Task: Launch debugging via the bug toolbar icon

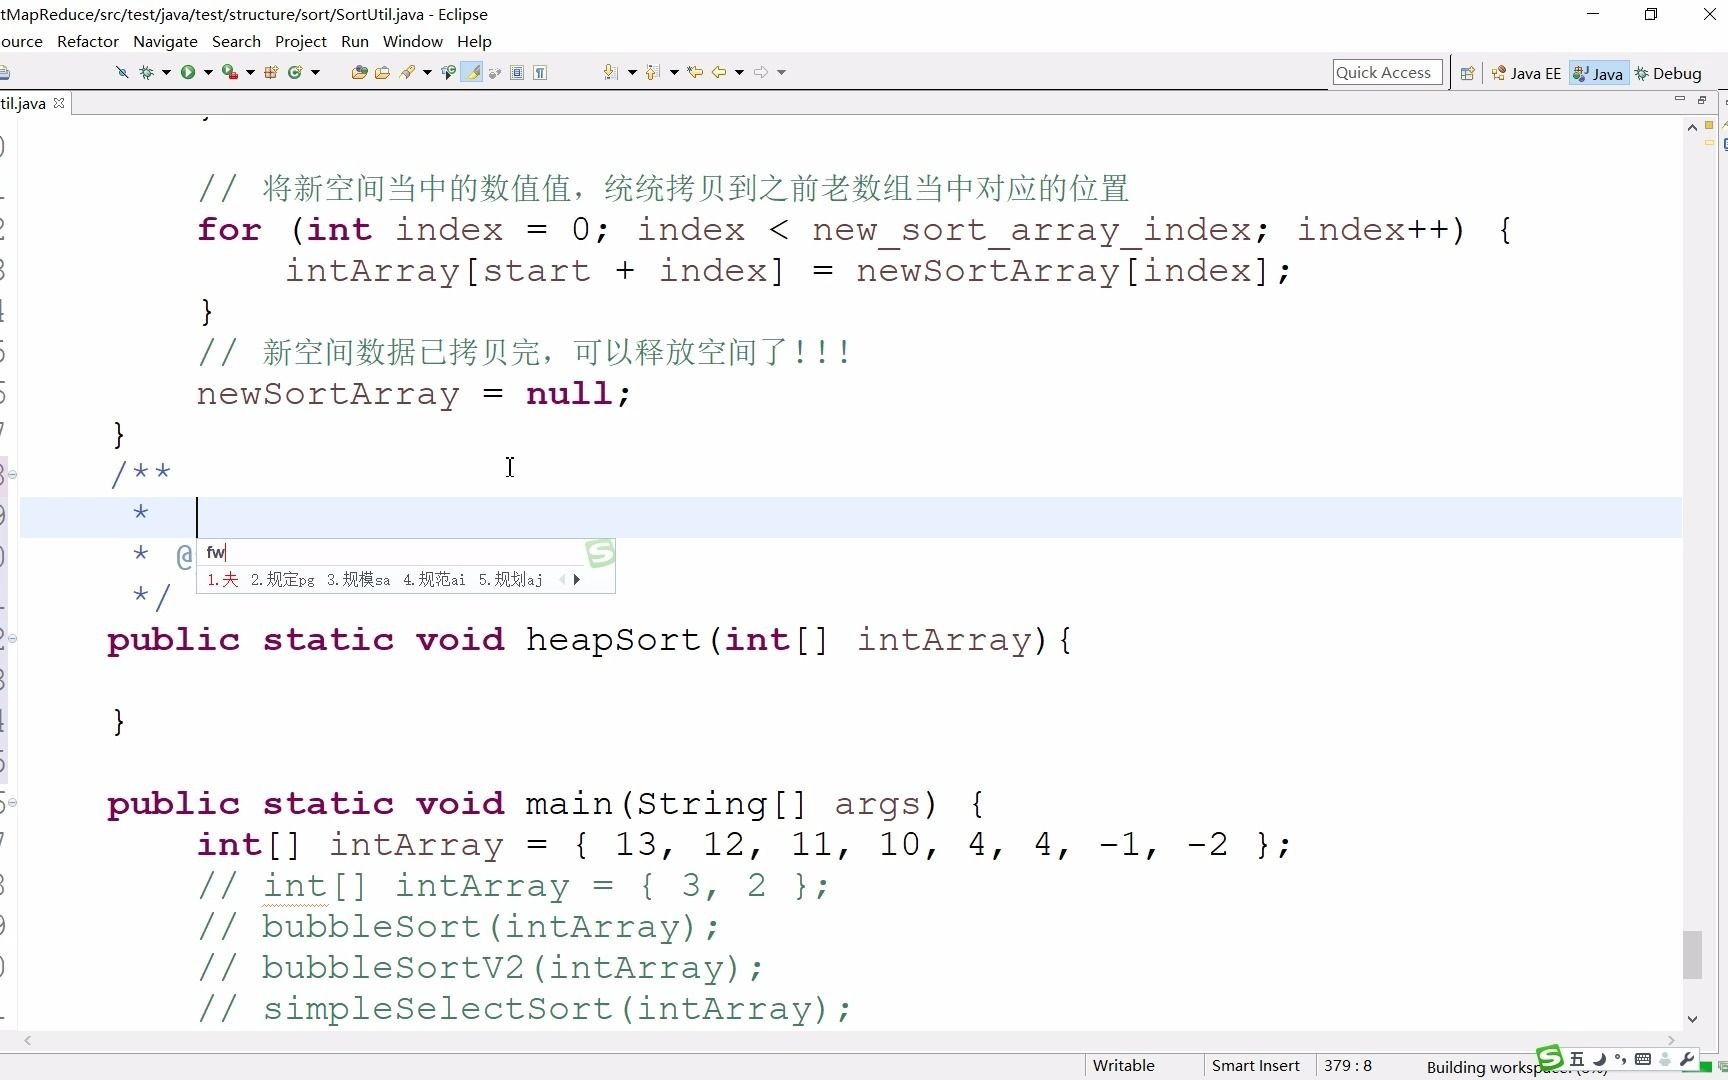Action: pos(147,71)
